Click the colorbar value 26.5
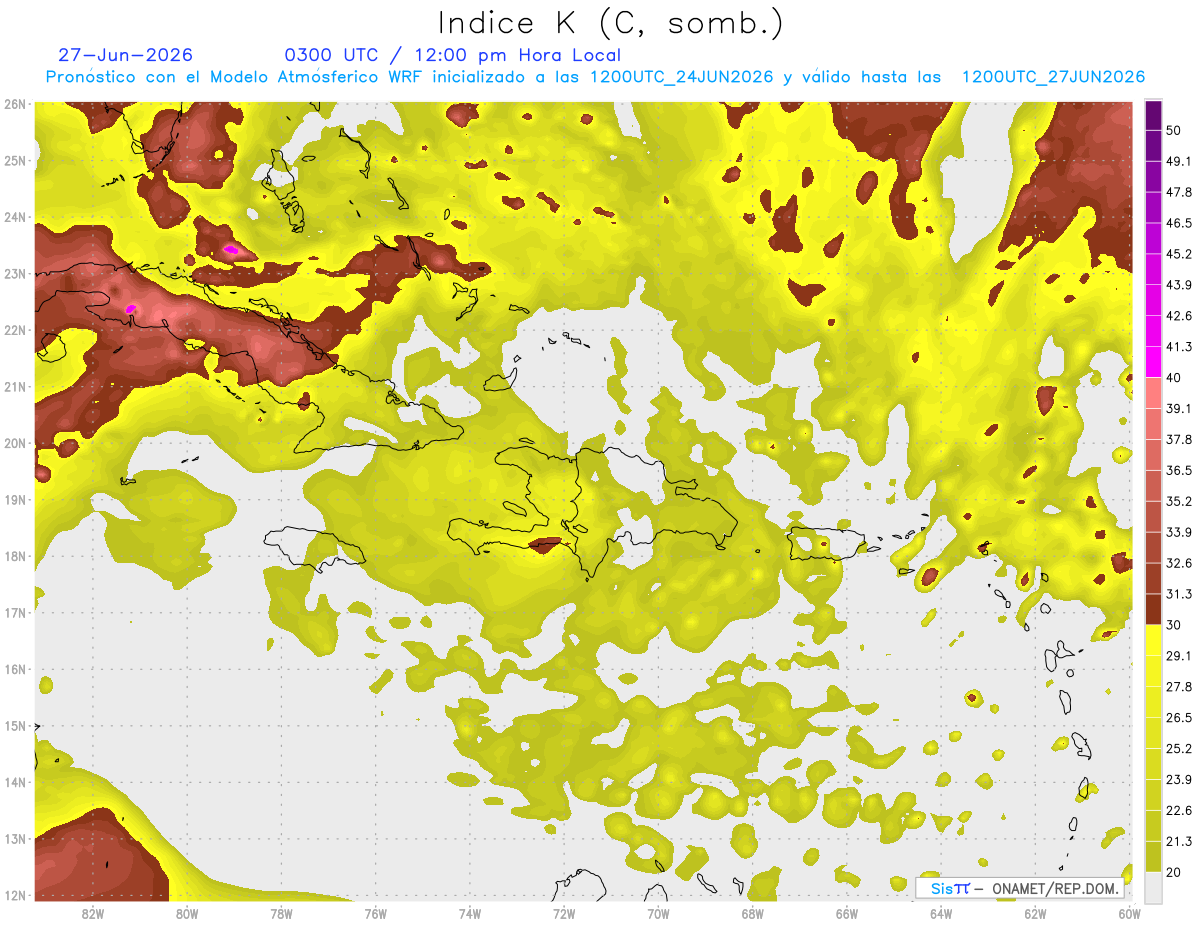The height and width of the screenshot is (927, 1200). [1179, 718]
